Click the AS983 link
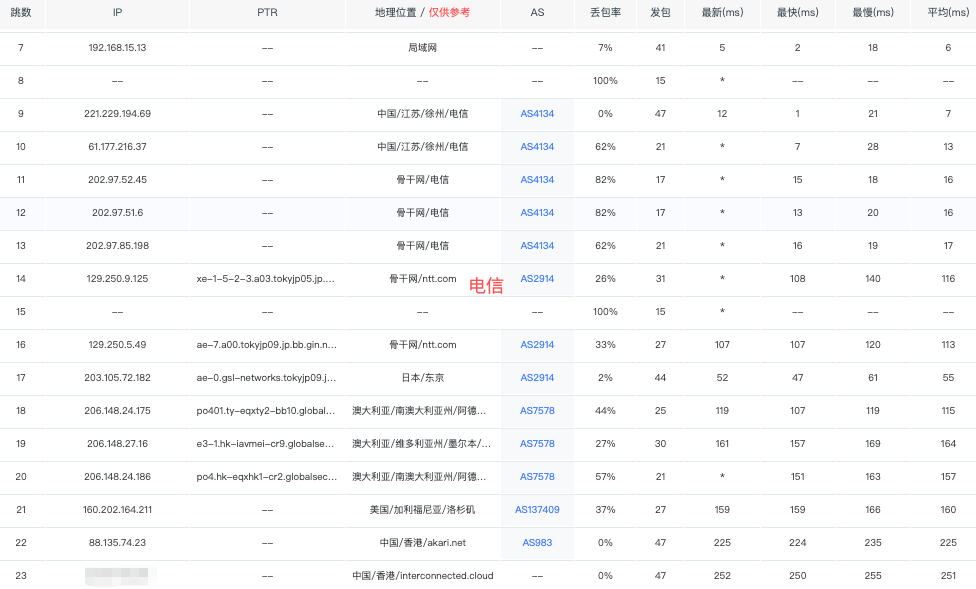 [537, 543]
